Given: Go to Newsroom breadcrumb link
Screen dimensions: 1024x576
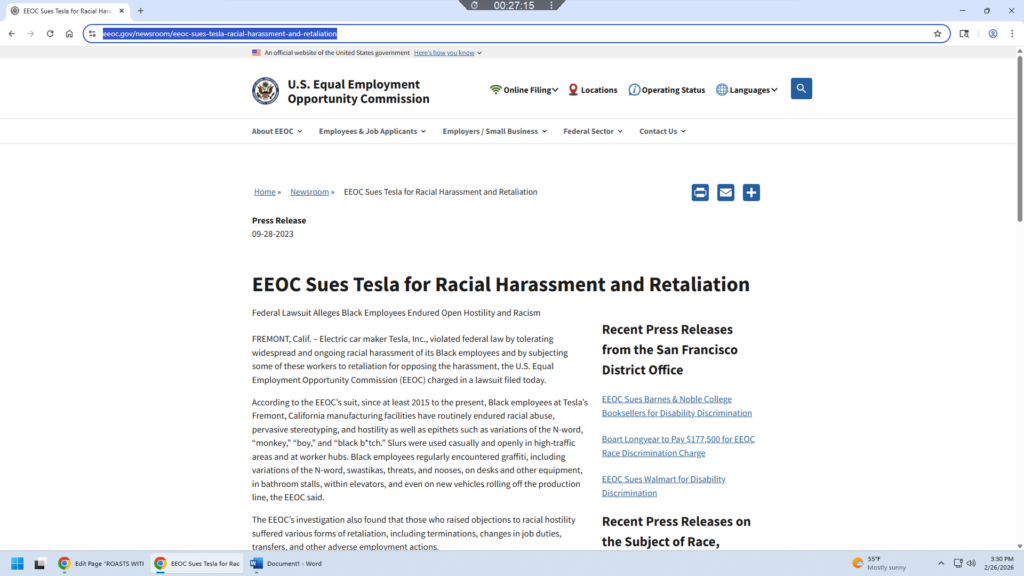Looking at the screenshot, I should click(x=309, y=192).
